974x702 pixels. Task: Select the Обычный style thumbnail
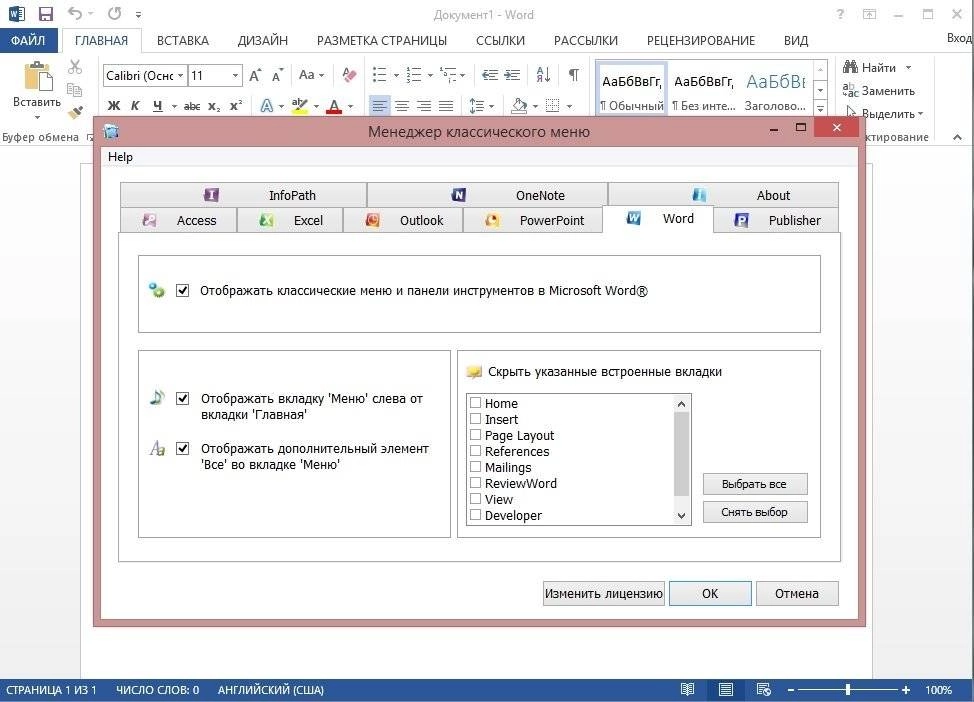tap(632, 88)
